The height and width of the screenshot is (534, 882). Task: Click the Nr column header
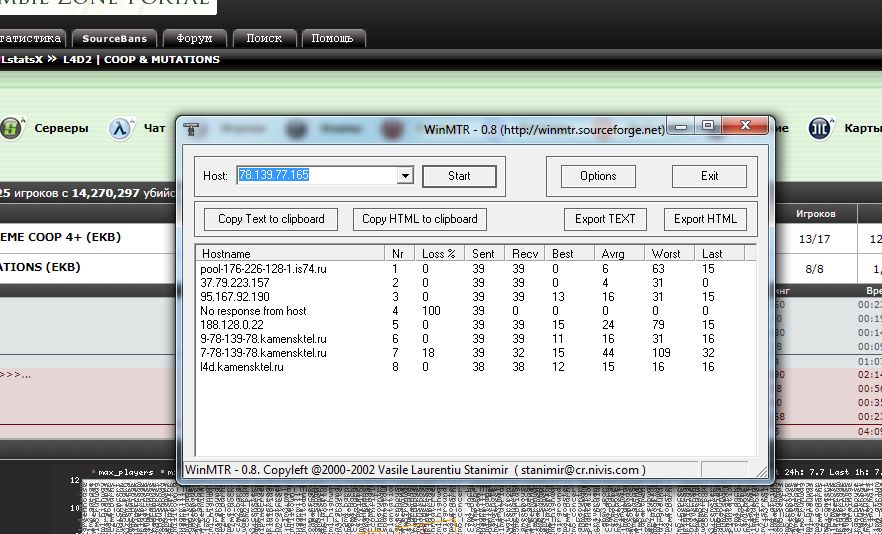coord(399,254)
